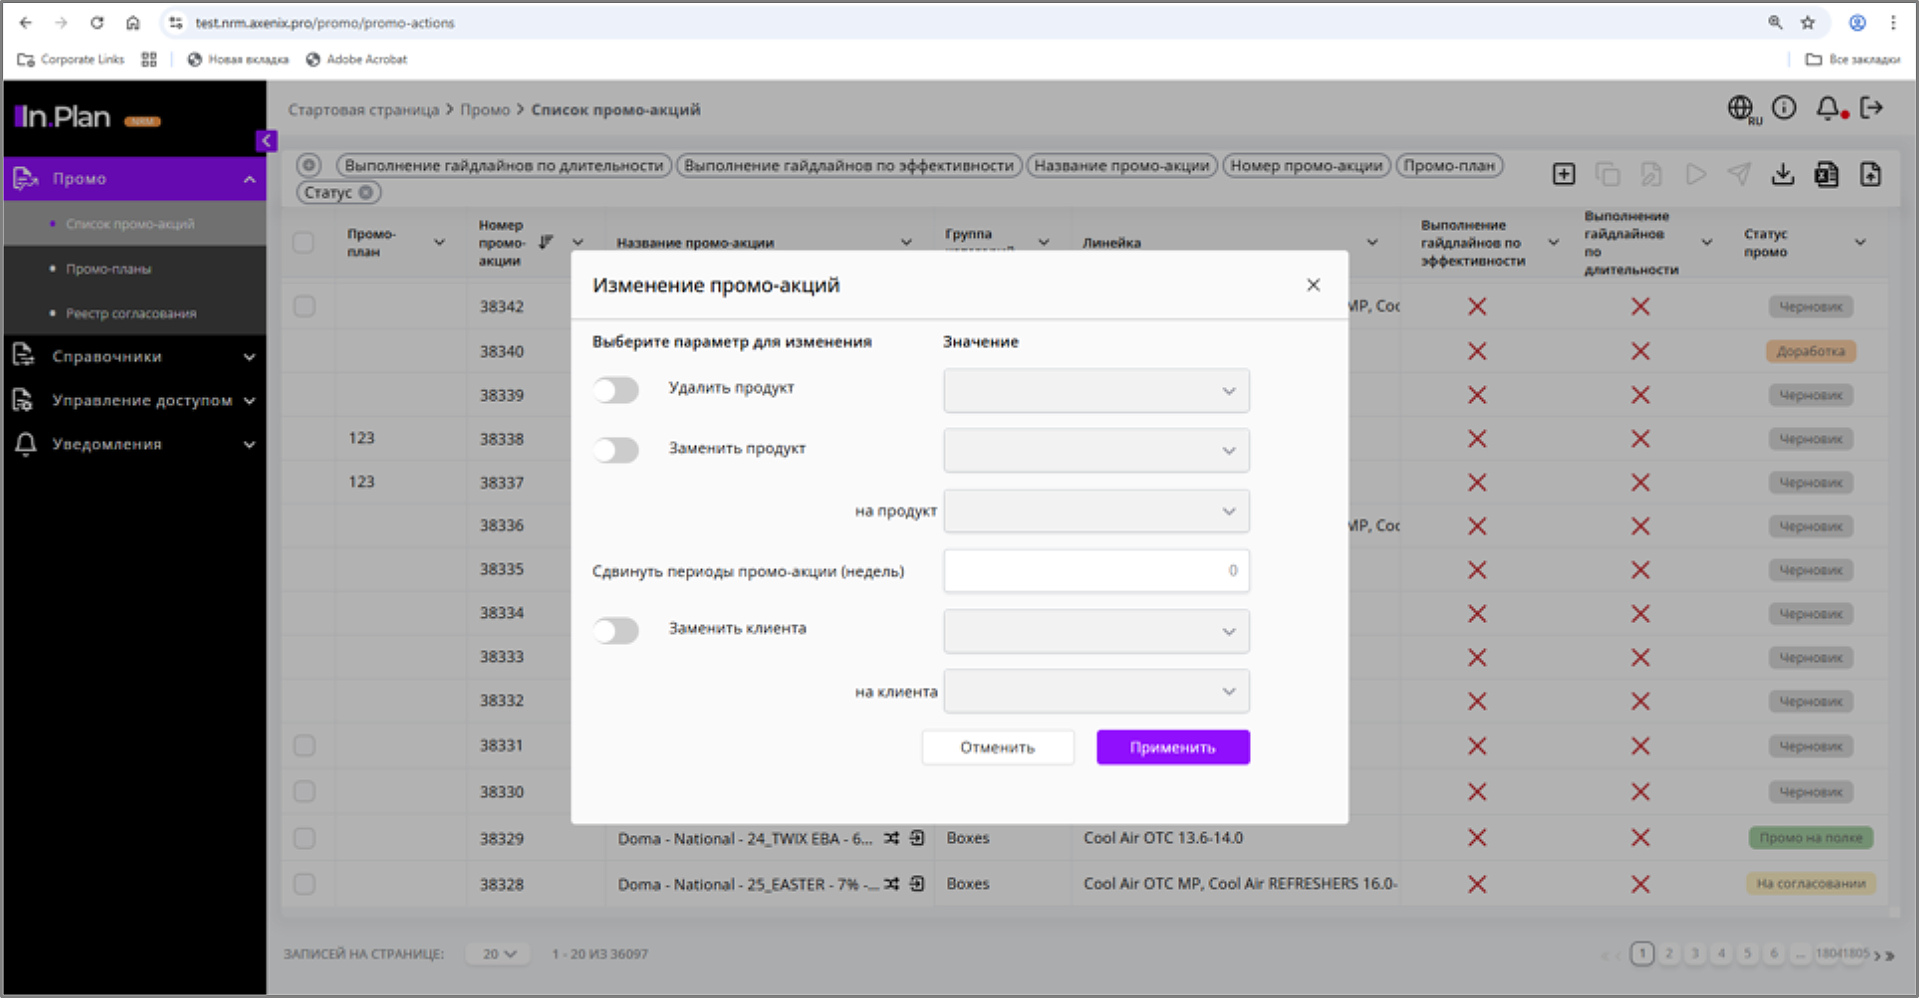
Task: Open the language globe icon
Action: pyautogui.click(x=1740, y=108)
